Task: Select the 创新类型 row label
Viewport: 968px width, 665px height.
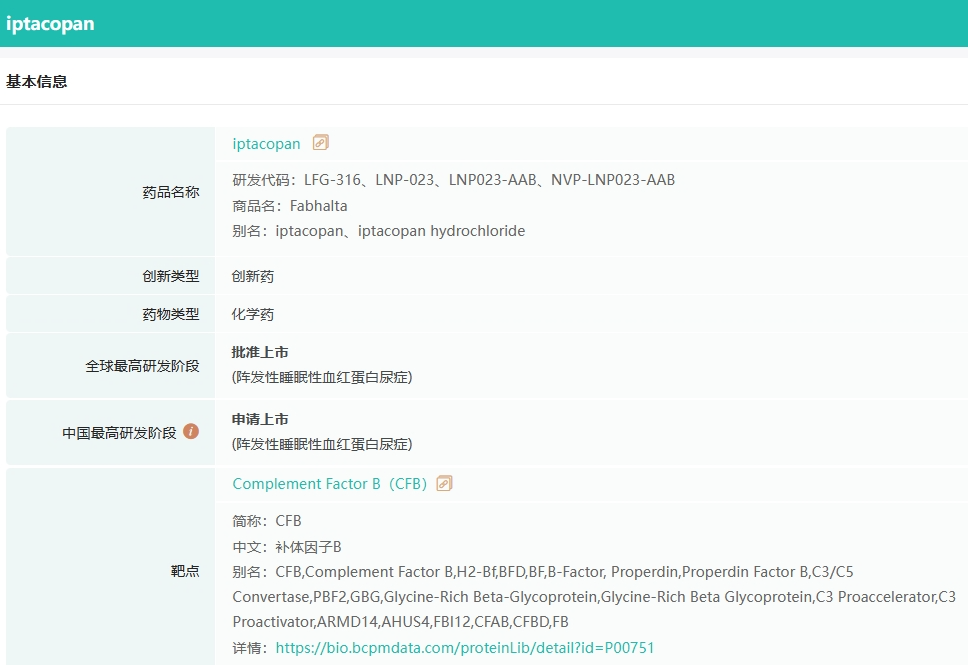Action: 171,276
